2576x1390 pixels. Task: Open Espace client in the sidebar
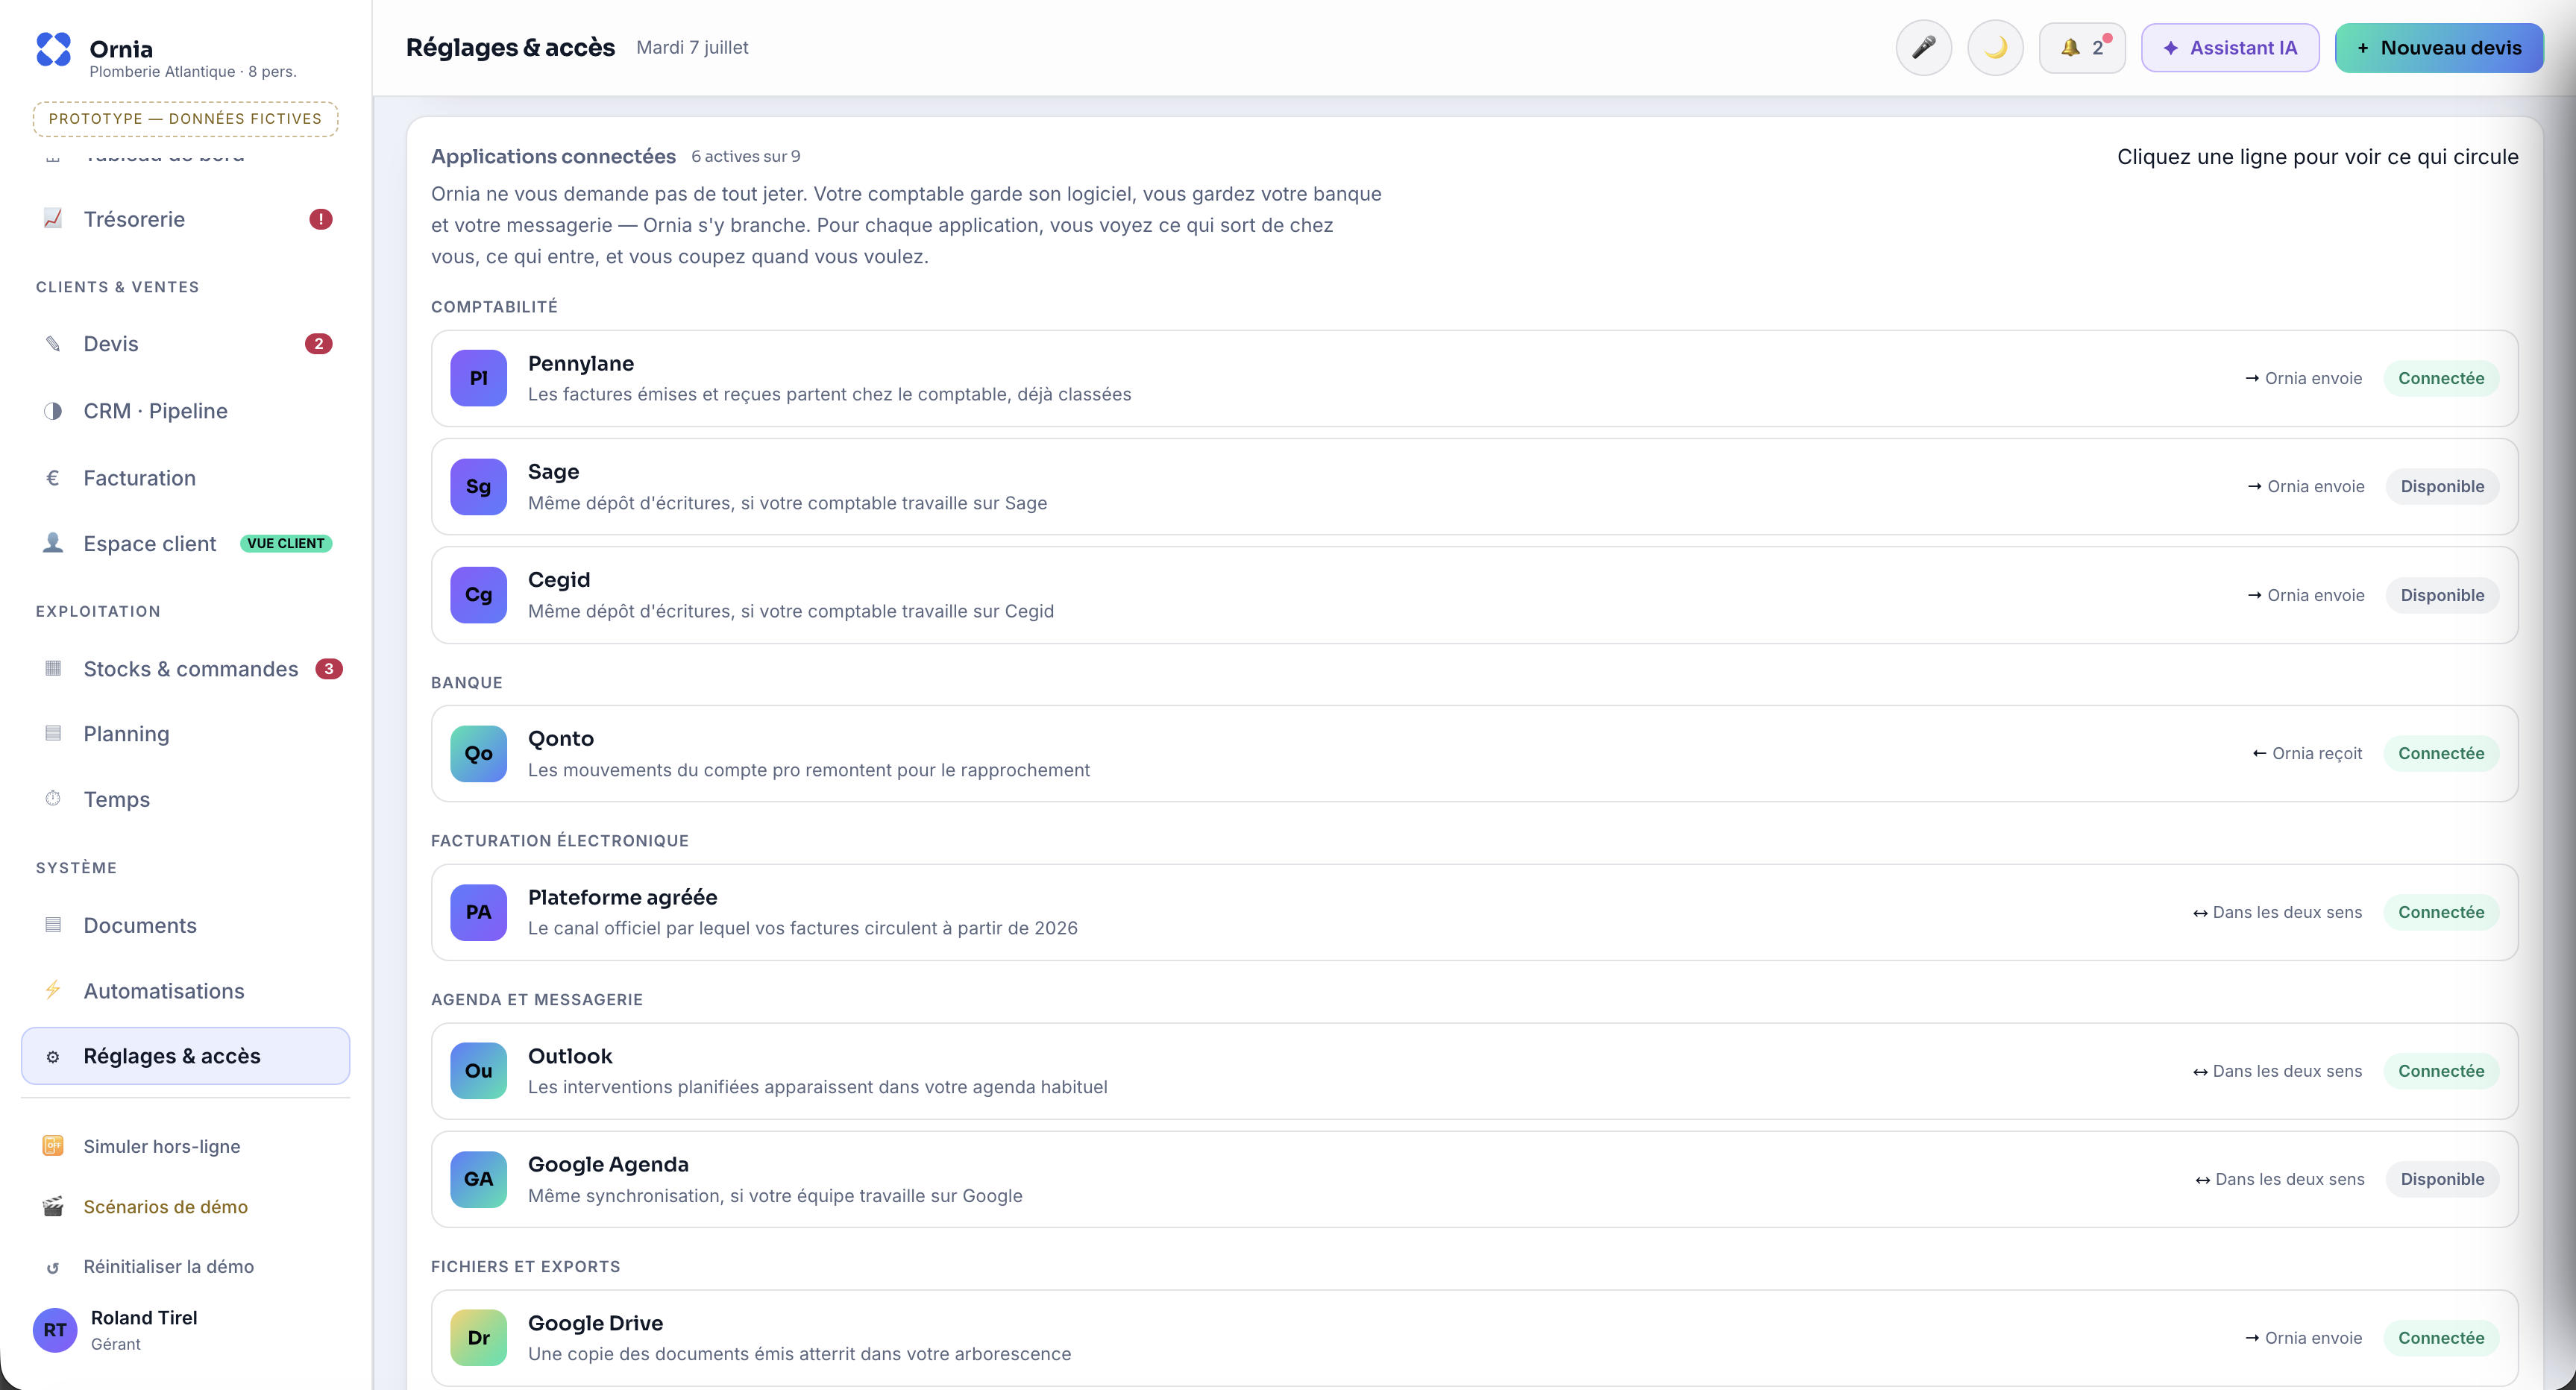click(x=186, y=543)
